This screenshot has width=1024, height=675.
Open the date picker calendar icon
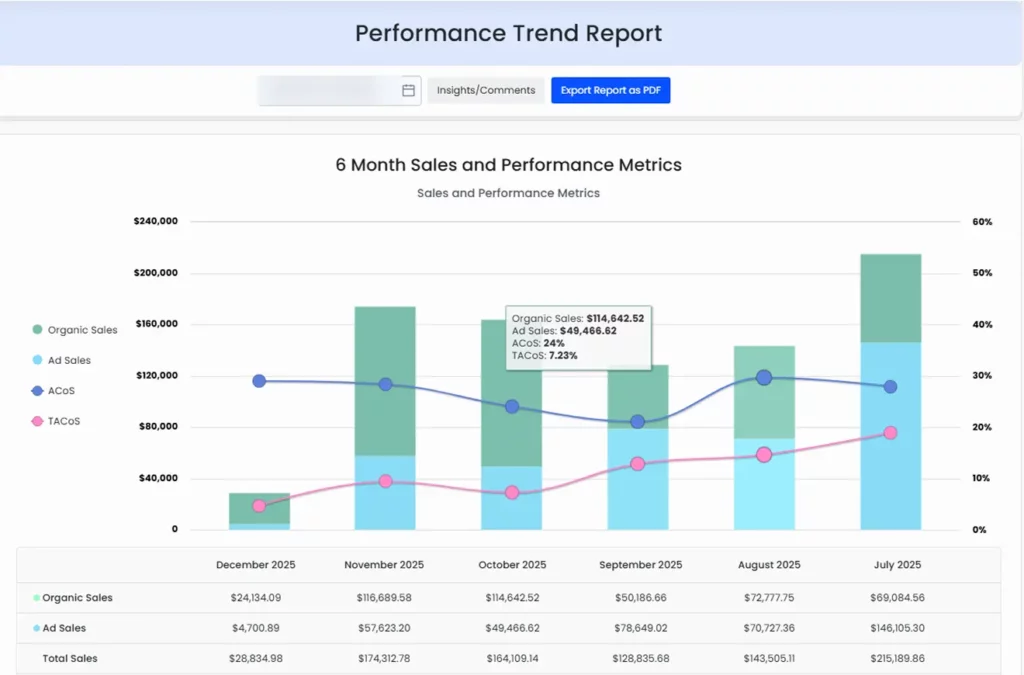(408, 89)
